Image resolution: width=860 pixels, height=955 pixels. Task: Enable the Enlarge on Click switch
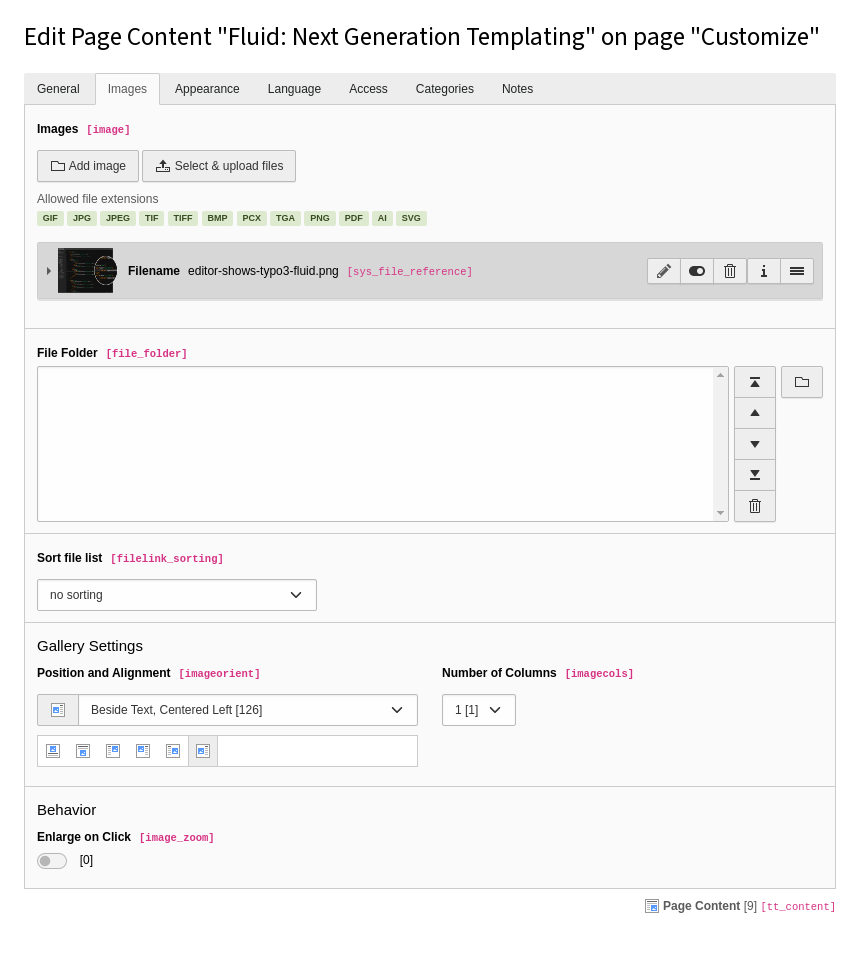pyautogui.click(x=52, y=861)
